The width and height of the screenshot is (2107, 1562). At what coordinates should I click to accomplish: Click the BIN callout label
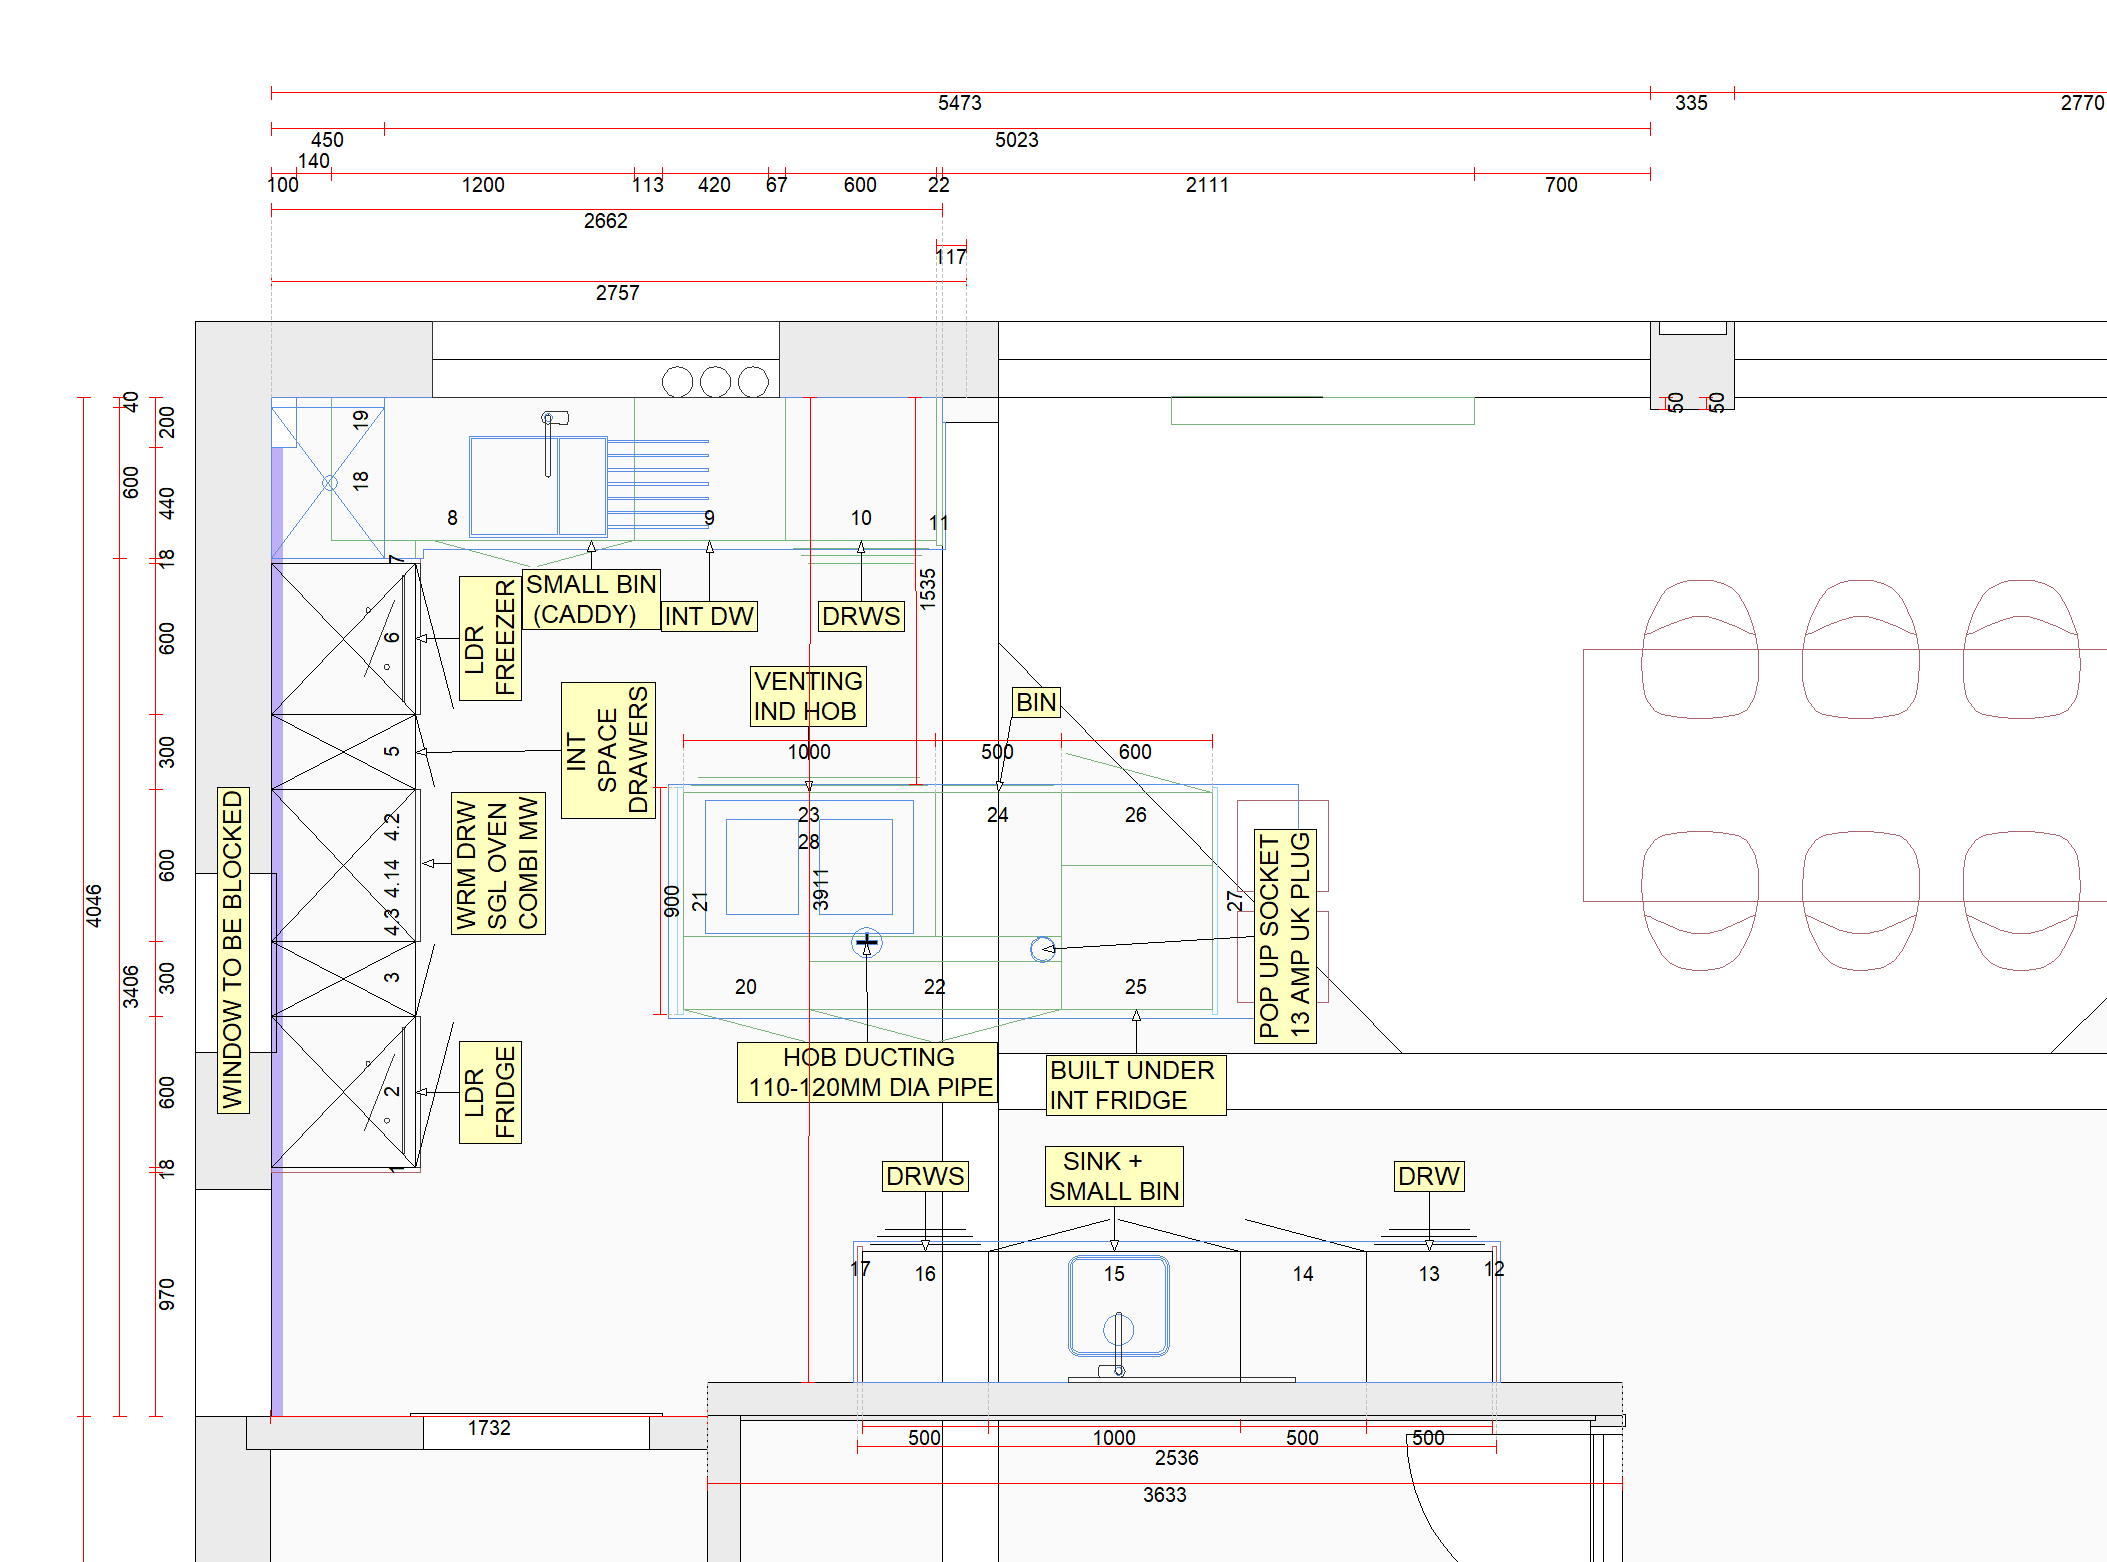[x=1035, y=703]
